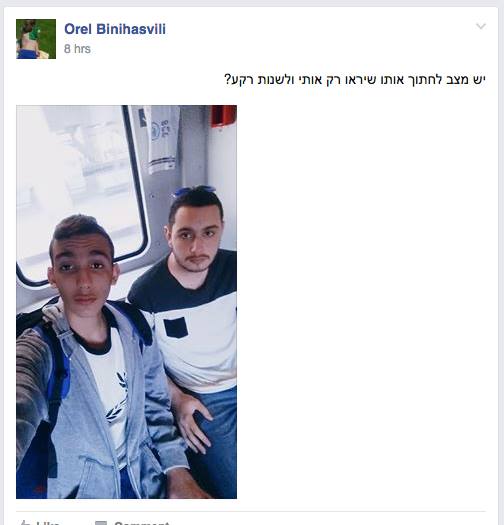Click the divider line above Like and Comment

250,512
